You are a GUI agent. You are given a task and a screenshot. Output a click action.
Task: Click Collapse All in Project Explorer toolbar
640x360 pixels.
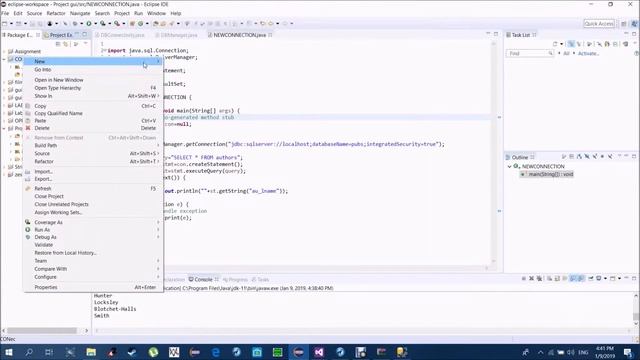[x=58, y=44]
